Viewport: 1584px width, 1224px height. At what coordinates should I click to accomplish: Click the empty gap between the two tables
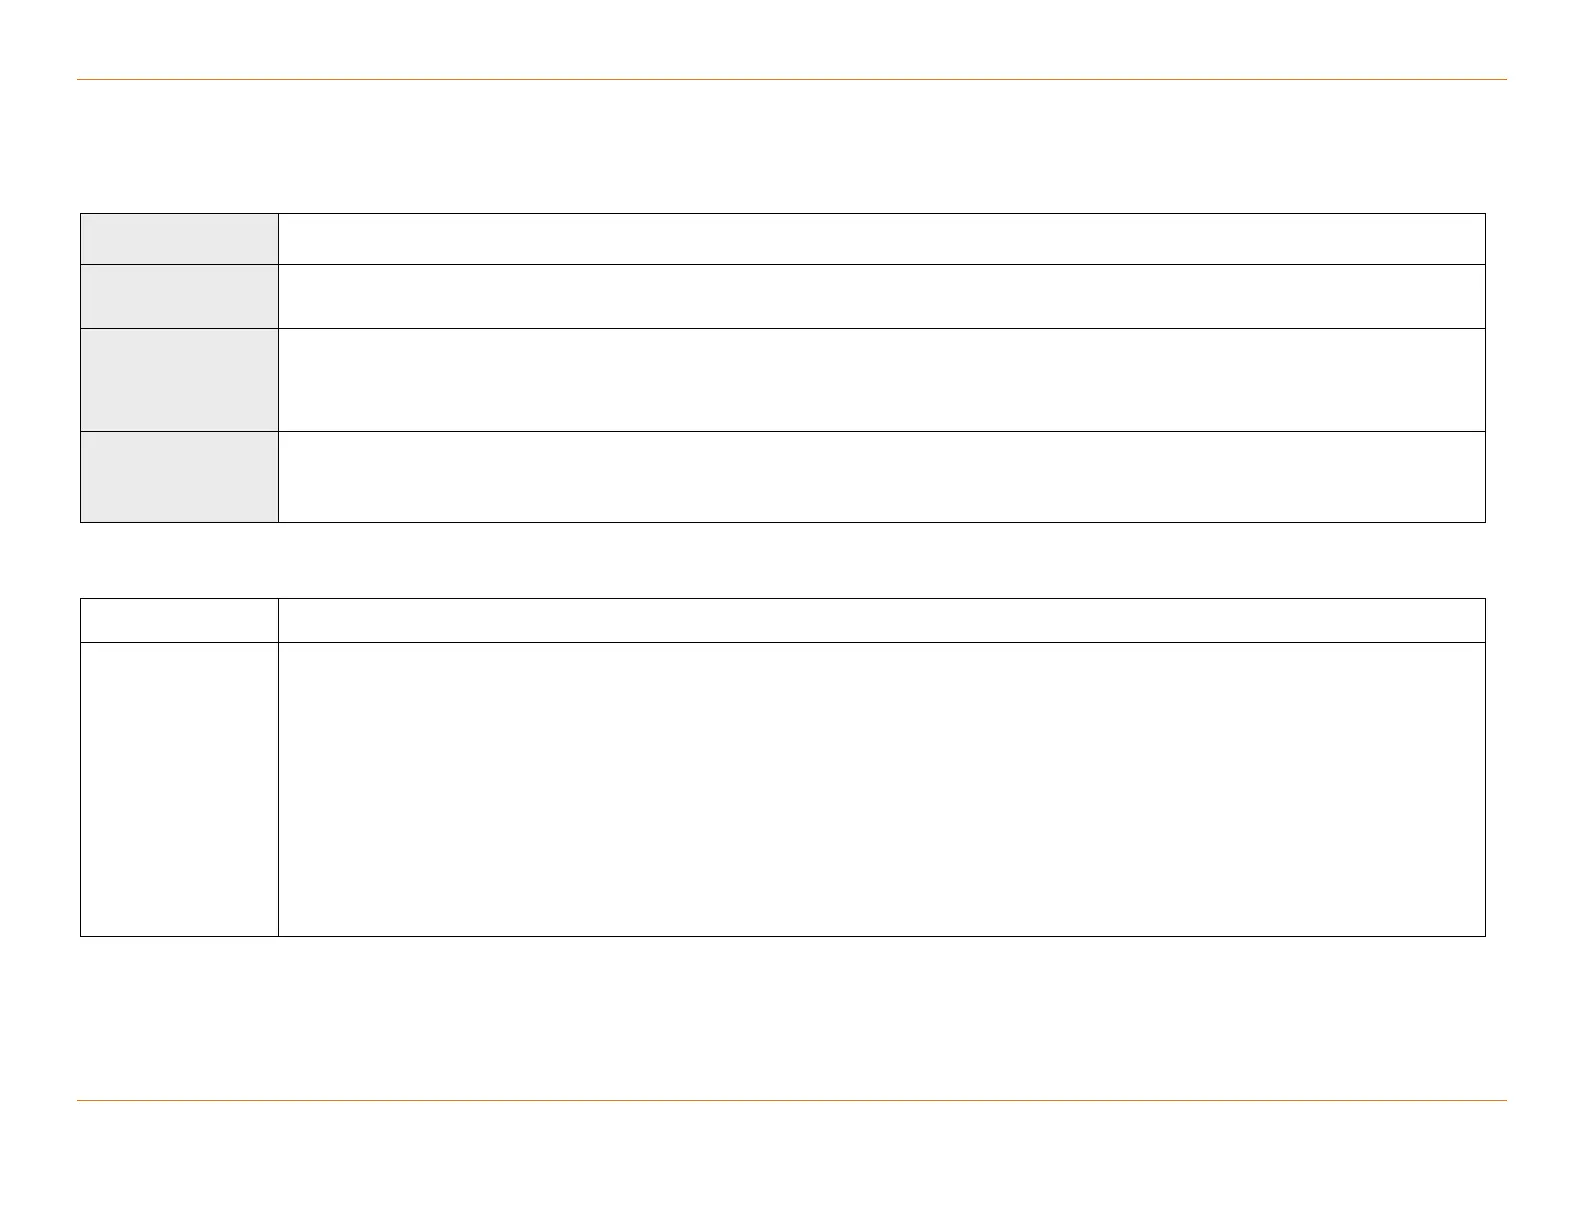(791, 560)
